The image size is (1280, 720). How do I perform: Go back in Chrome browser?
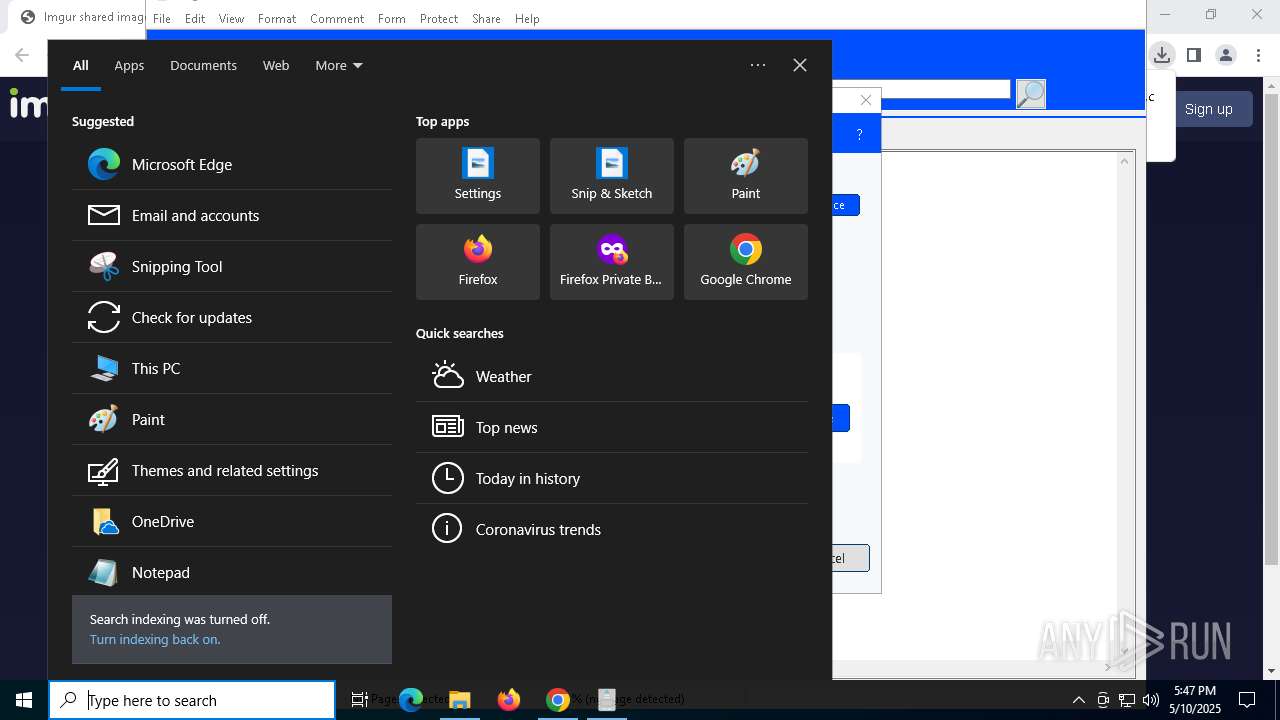tap(22, 55)
